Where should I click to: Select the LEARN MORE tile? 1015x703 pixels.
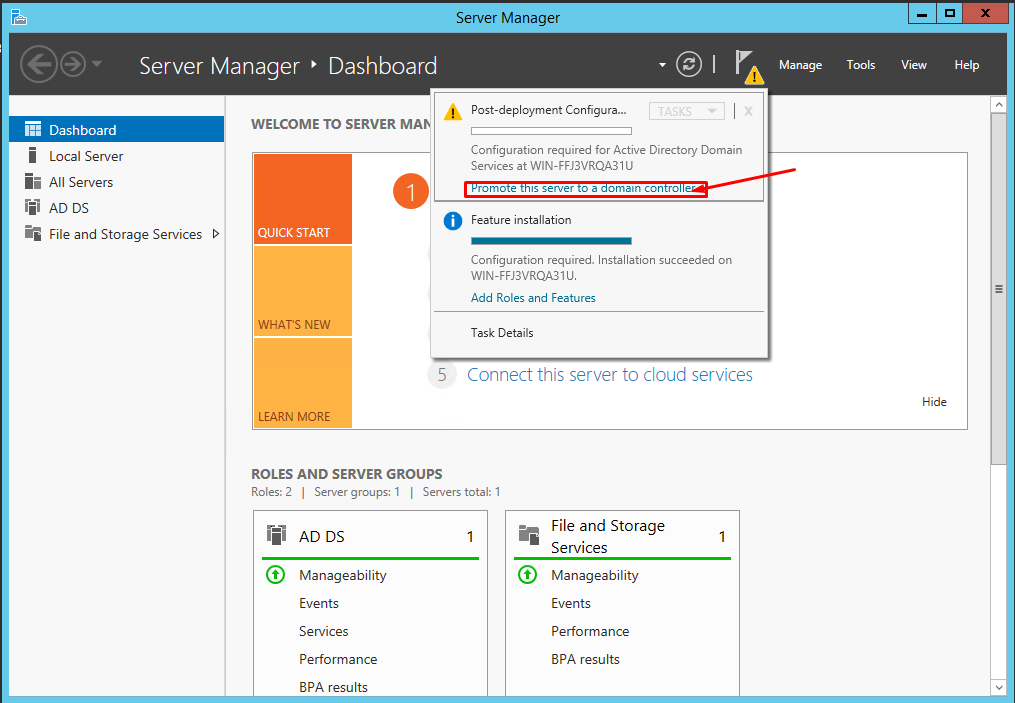tap(303, 383)
